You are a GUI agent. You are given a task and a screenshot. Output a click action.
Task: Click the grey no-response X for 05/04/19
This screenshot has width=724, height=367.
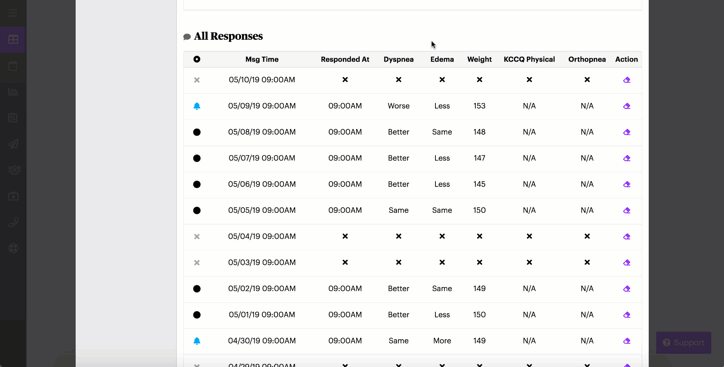197,236
